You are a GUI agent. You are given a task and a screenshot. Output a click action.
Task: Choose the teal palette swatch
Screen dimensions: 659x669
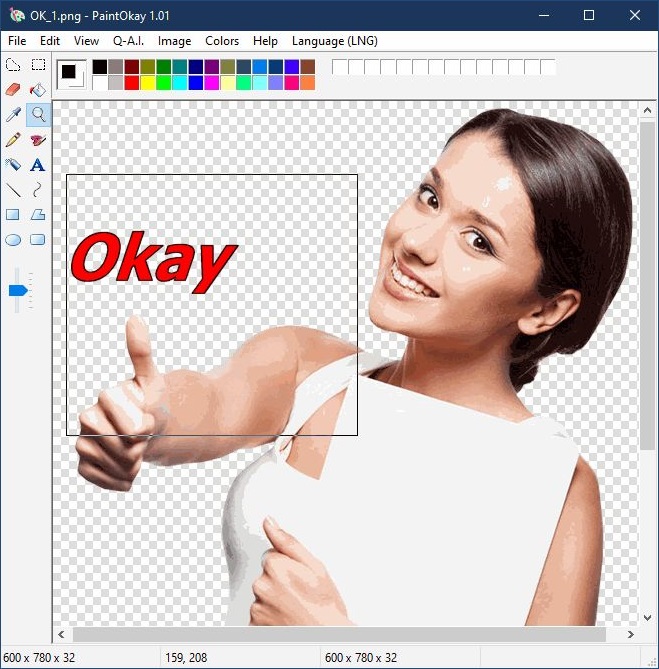[x=180, y=67]
